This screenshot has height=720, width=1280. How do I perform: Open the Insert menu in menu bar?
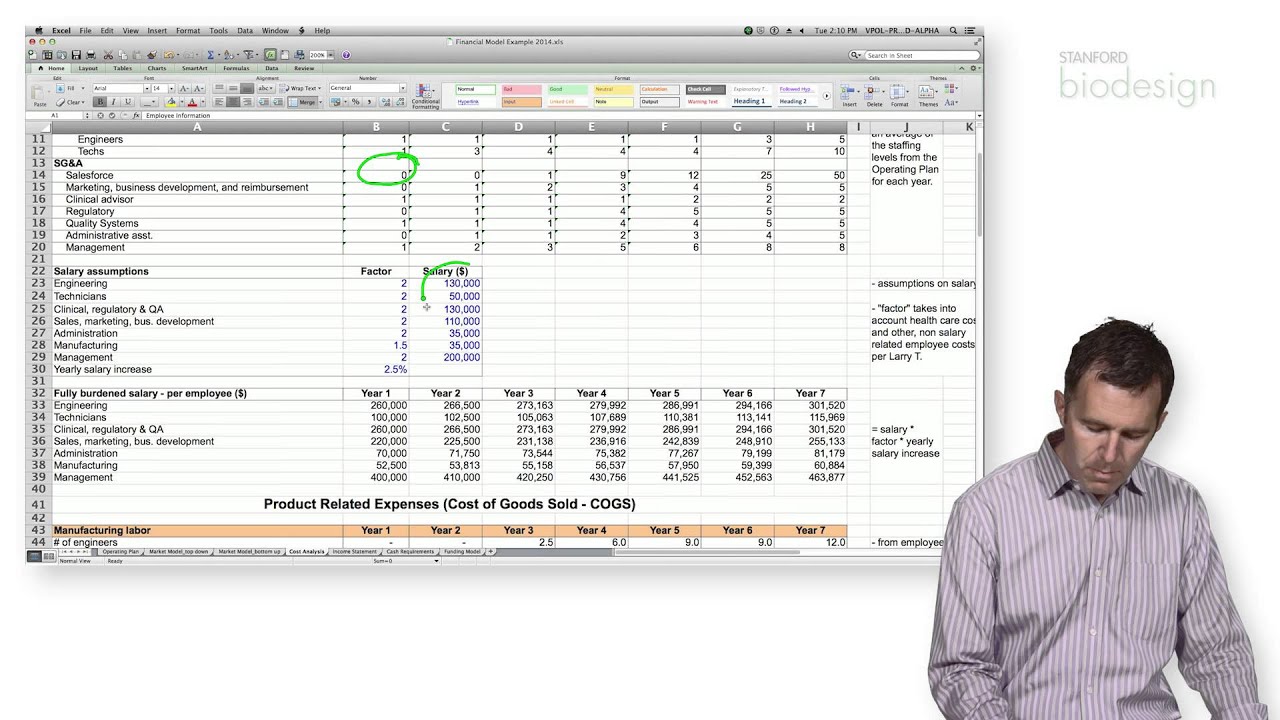157,31
